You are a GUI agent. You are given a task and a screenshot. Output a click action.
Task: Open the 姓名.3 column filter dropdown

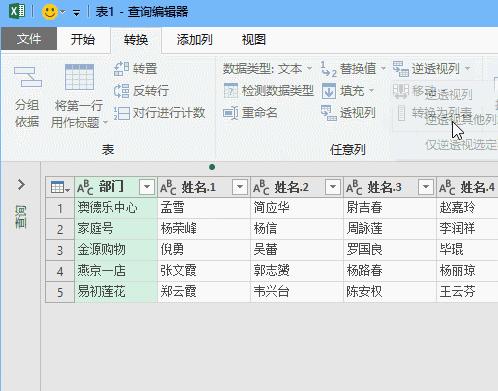click(426, 187)
